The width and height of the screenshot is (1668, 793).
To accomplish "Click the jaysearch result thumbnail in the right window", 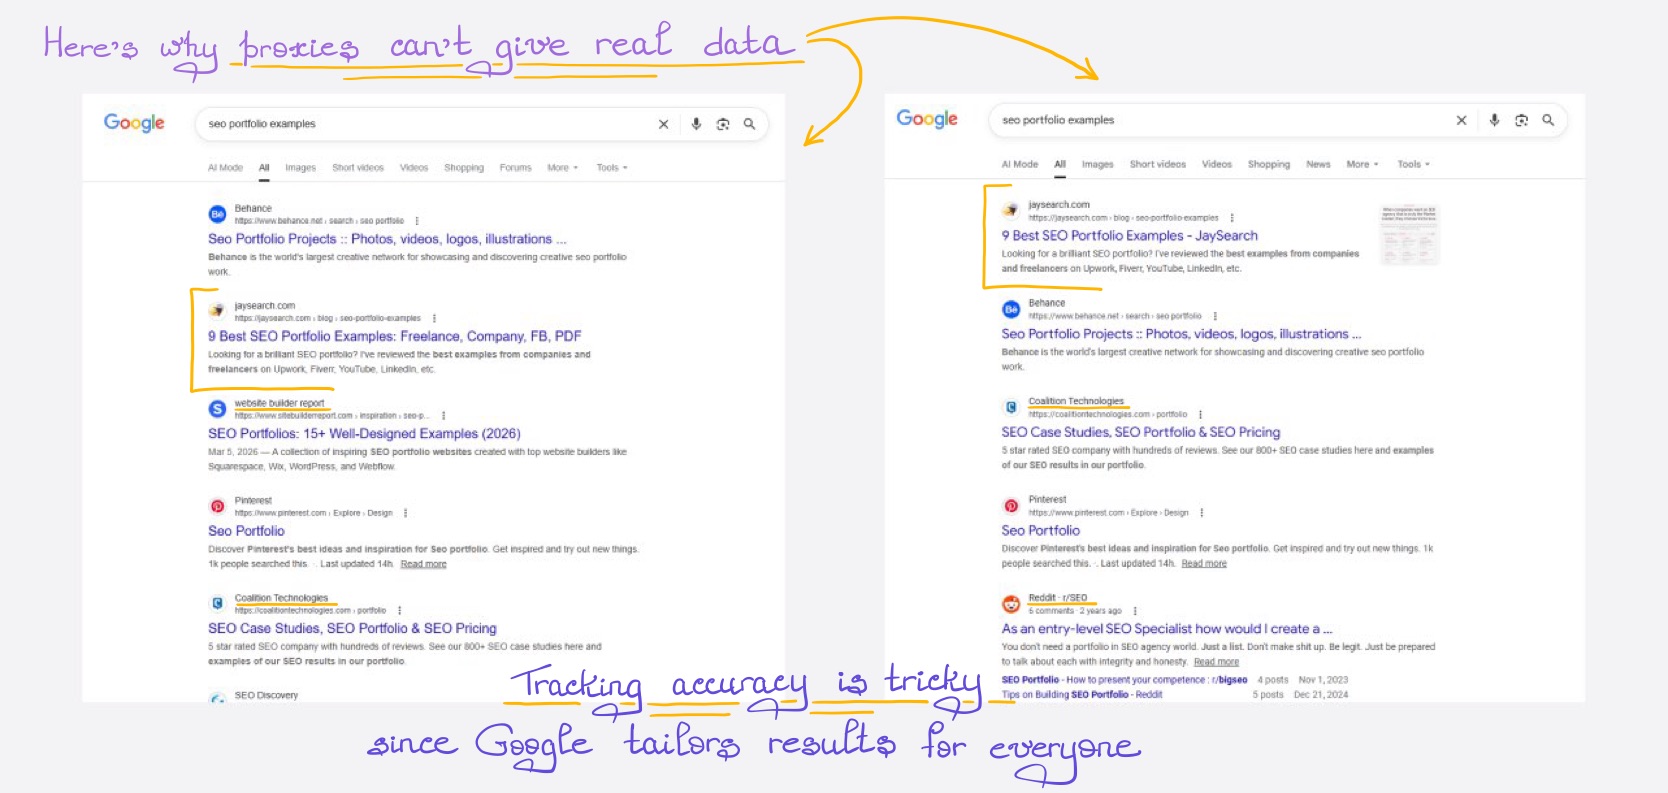I will [x=1409, y=235].
